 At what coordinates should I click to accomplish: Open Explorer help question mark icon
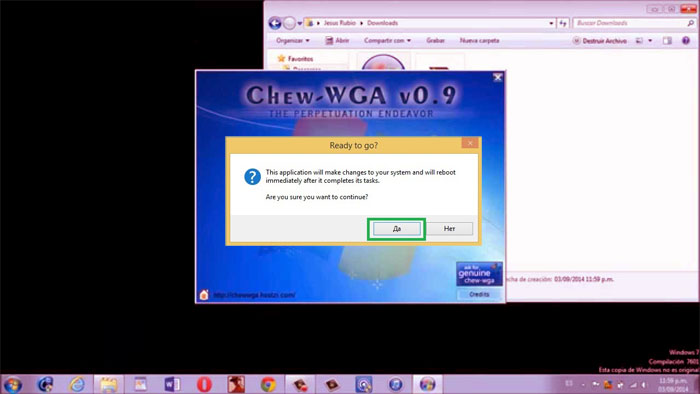[x=686, y=41]
